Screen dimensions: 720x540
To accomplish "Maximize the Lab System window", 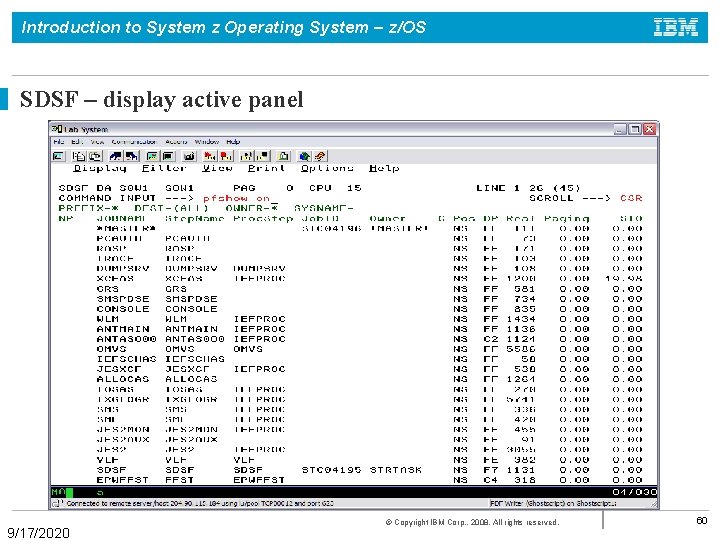I will (635, 129).
